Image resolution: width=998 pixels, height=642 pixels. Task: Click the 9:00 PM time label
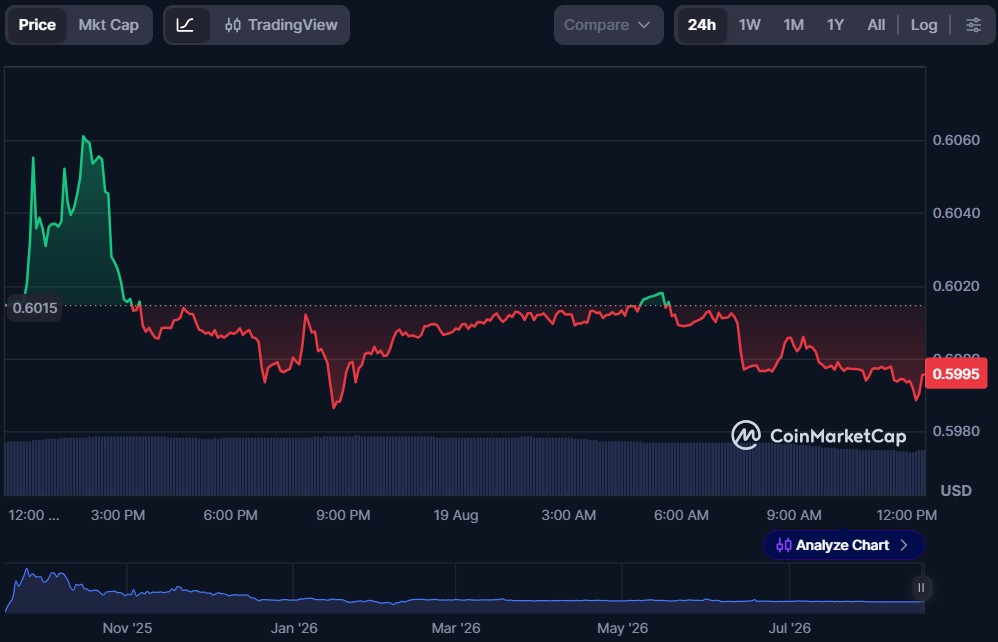click(x=343, y=515)
